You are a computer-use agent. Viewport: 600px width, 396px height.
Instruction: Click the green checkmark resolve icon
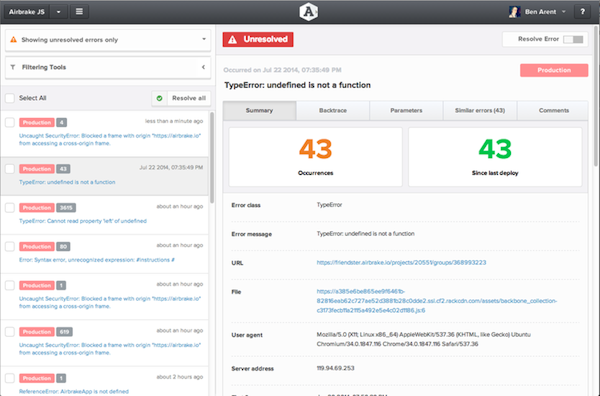click(x=160, y=98)
